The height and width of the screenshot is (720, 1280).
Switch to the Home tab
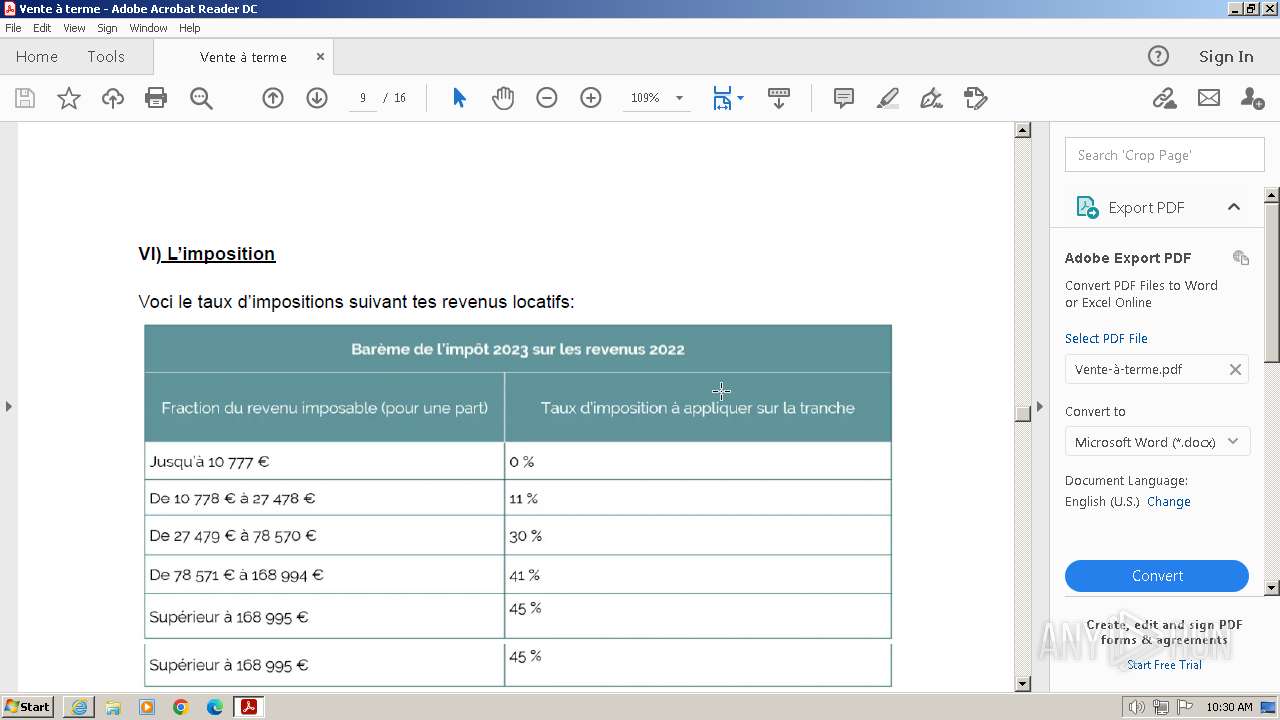point(37,56)
